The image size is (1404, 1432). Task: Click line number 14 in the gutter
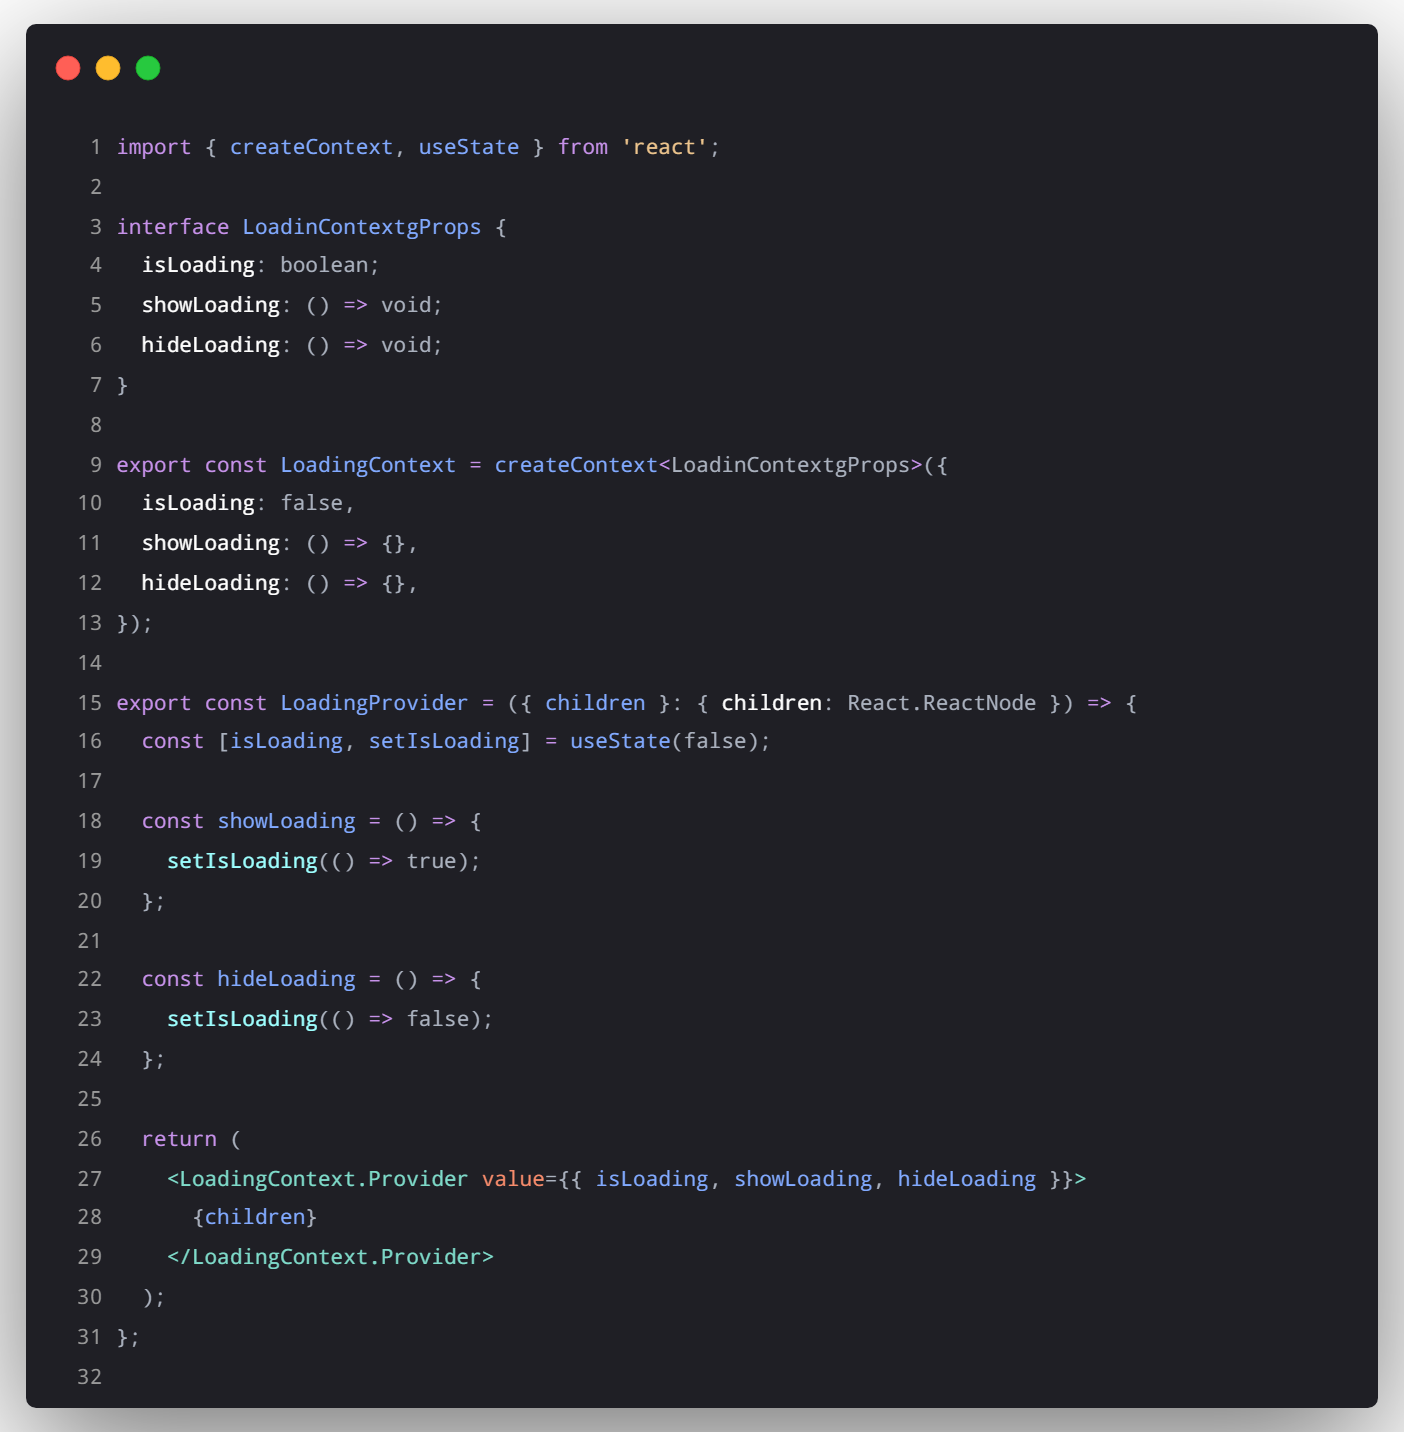[90, 663]
